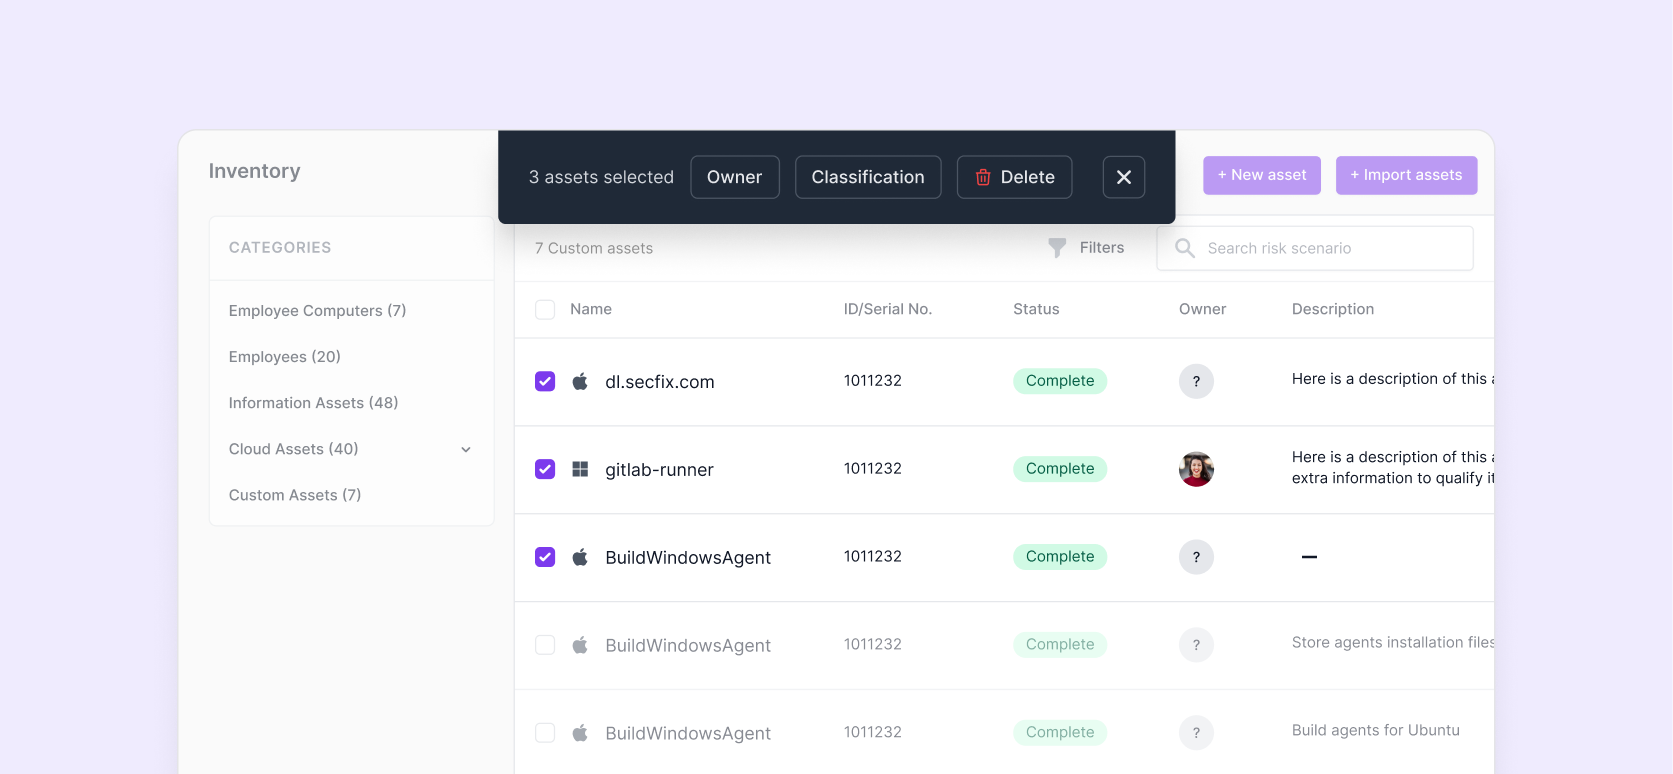The width and height of the screenshot is (1673, 774).
Task: Open BuildWindowsAgent name in the Ubuntu row
Action: (688, 734)
